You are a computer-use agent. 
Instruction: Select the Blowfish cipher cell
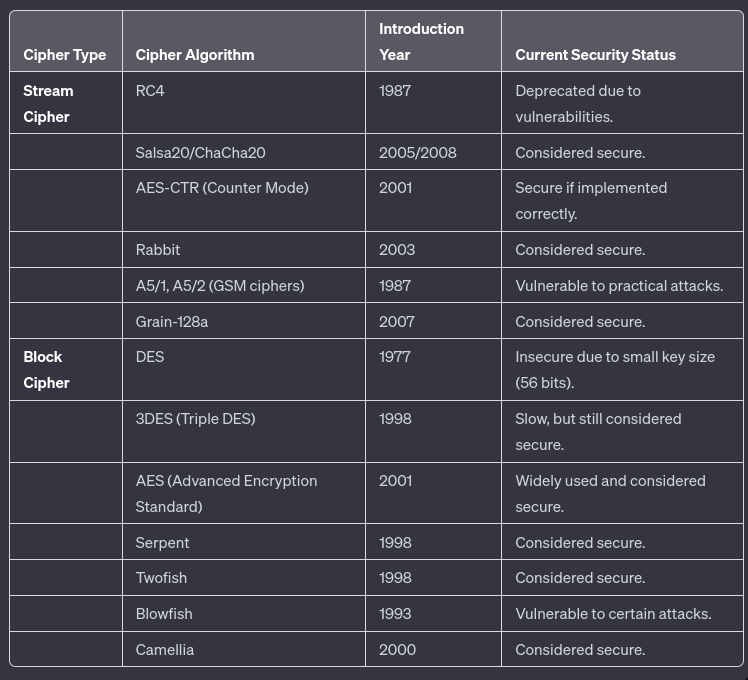tap(164, 613)
